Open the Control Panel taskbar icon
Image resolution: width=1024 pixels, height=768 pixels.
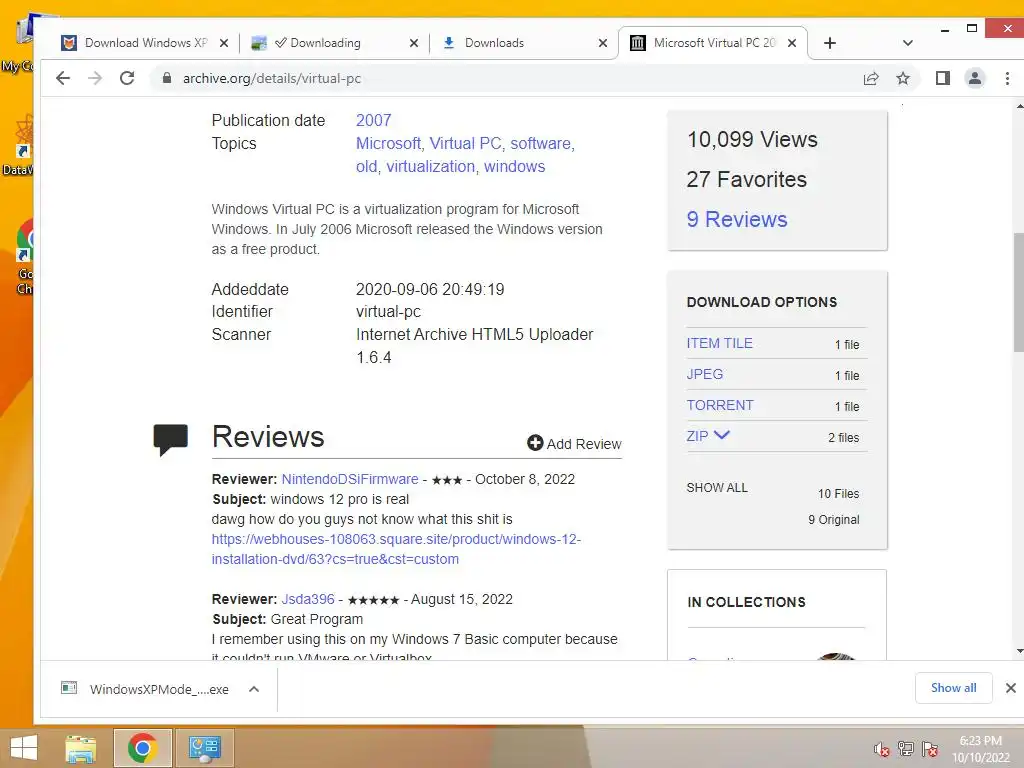[x=204, y=748]
